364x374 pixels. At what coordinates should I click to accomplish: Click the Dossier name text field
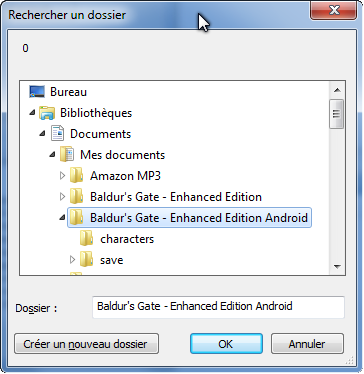tap(218, 307)
